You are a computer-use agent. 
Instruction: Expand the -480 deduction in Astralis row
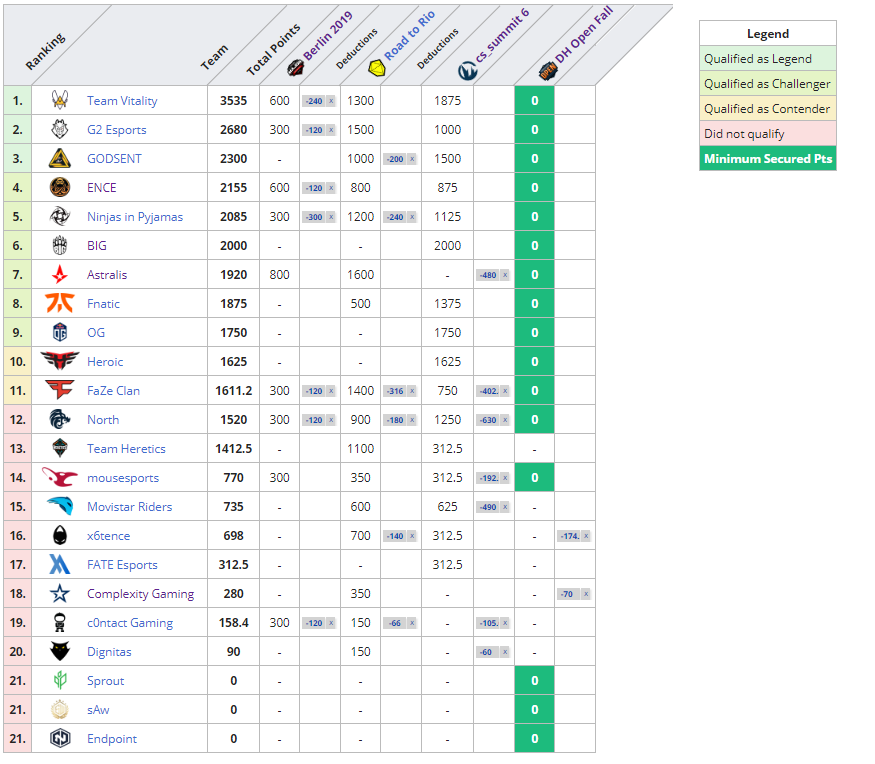click(x=492, y=275)
